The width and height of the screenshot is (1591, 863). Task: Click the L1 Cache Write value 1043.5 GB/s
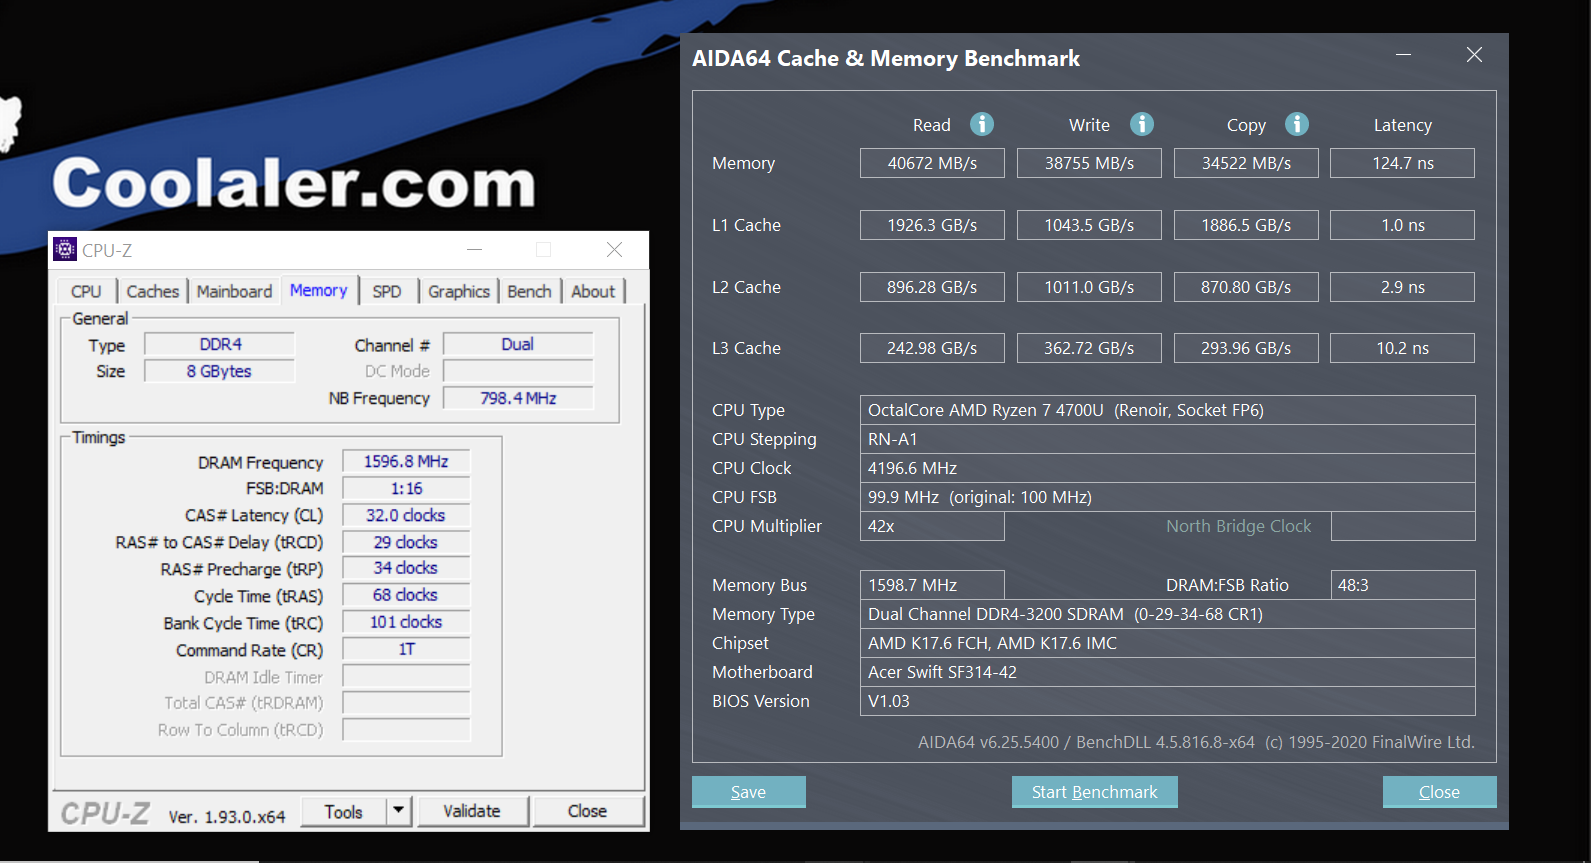pyautogui.click(x=1089, y=225)
